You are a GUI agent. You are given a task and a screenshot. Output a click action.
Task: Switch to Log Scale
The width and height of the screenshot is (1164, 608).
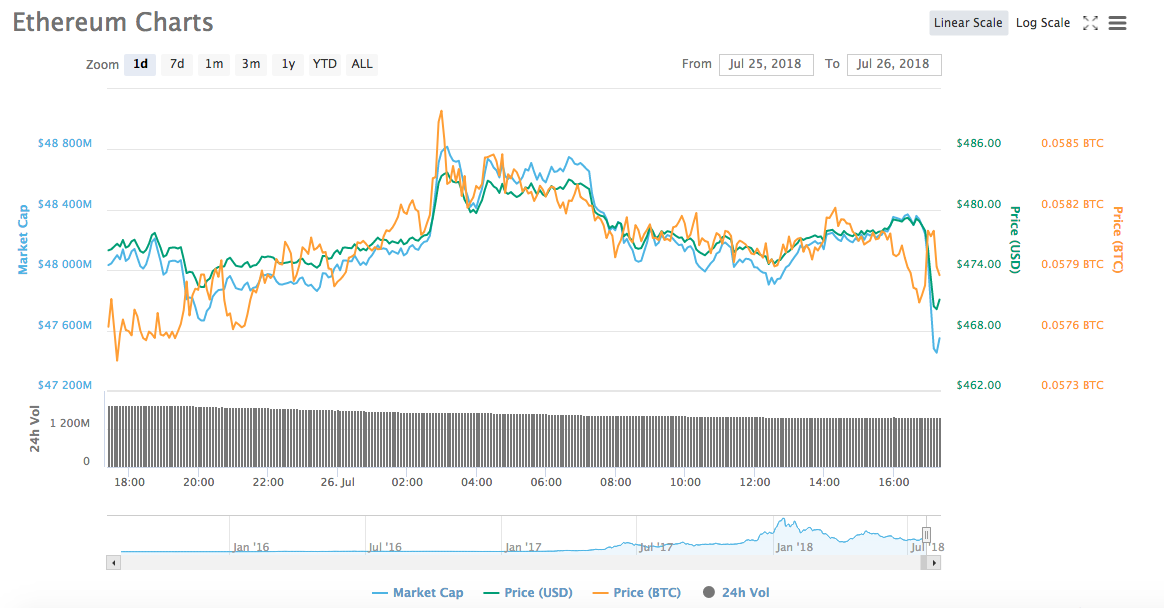point(1042,23)
